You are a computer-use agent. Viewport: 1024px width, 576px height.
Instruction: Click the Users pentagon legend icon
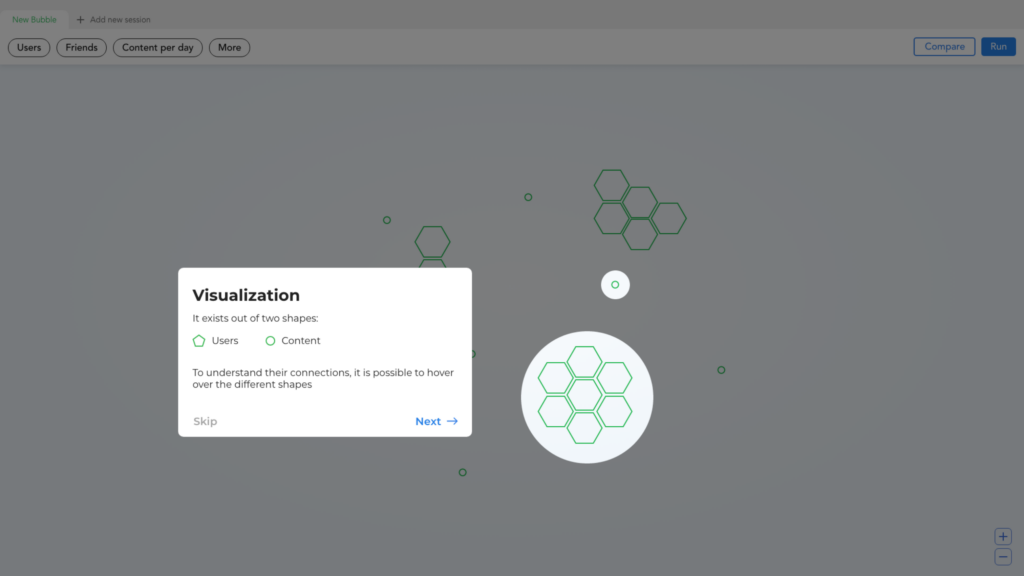click(x=199, y=341)
